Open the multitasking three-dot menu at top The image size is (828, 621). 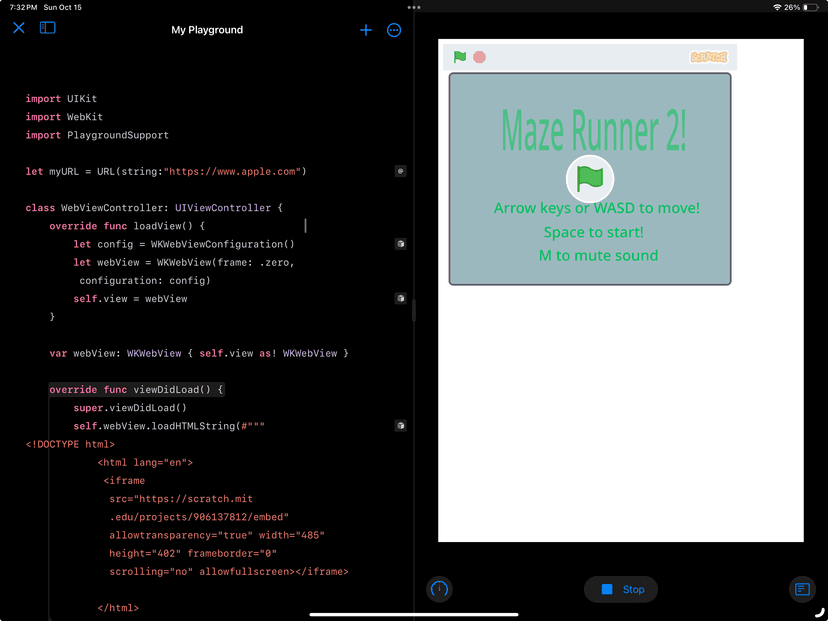(x=414, y=7)
